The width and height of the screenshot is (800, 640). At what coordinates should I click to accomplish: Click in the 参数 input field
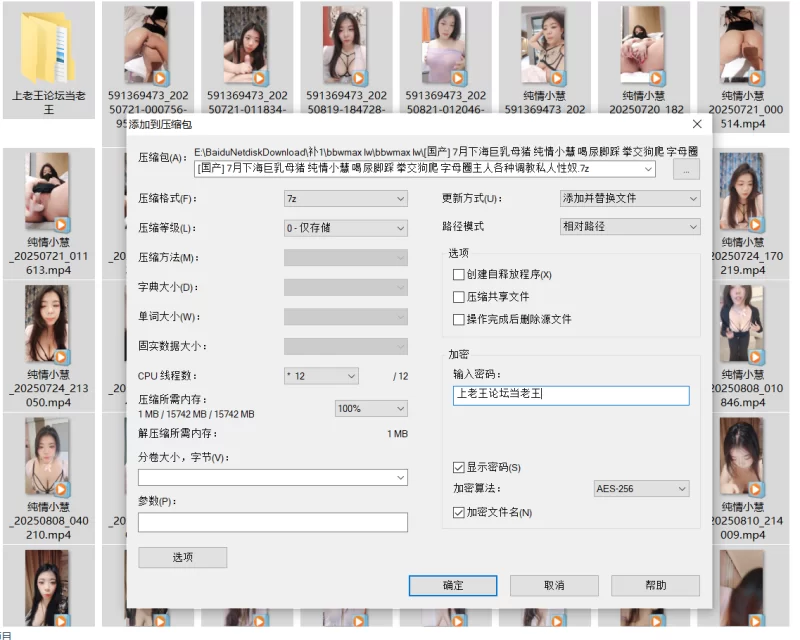click(272, 522)
